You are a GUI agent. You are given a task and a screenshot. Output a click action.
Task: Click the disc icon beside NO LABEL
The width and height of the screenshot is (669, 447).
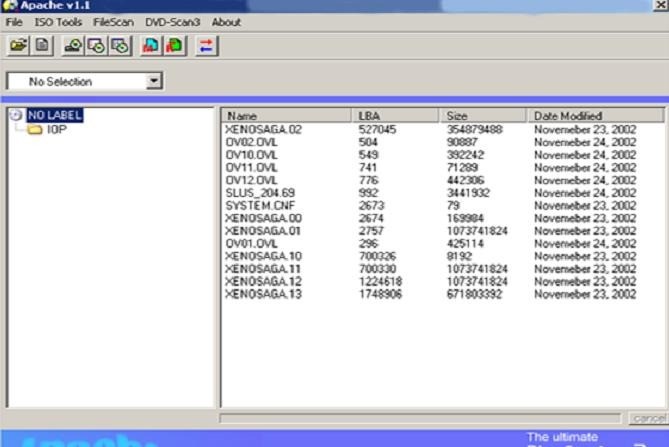(16, 115)
